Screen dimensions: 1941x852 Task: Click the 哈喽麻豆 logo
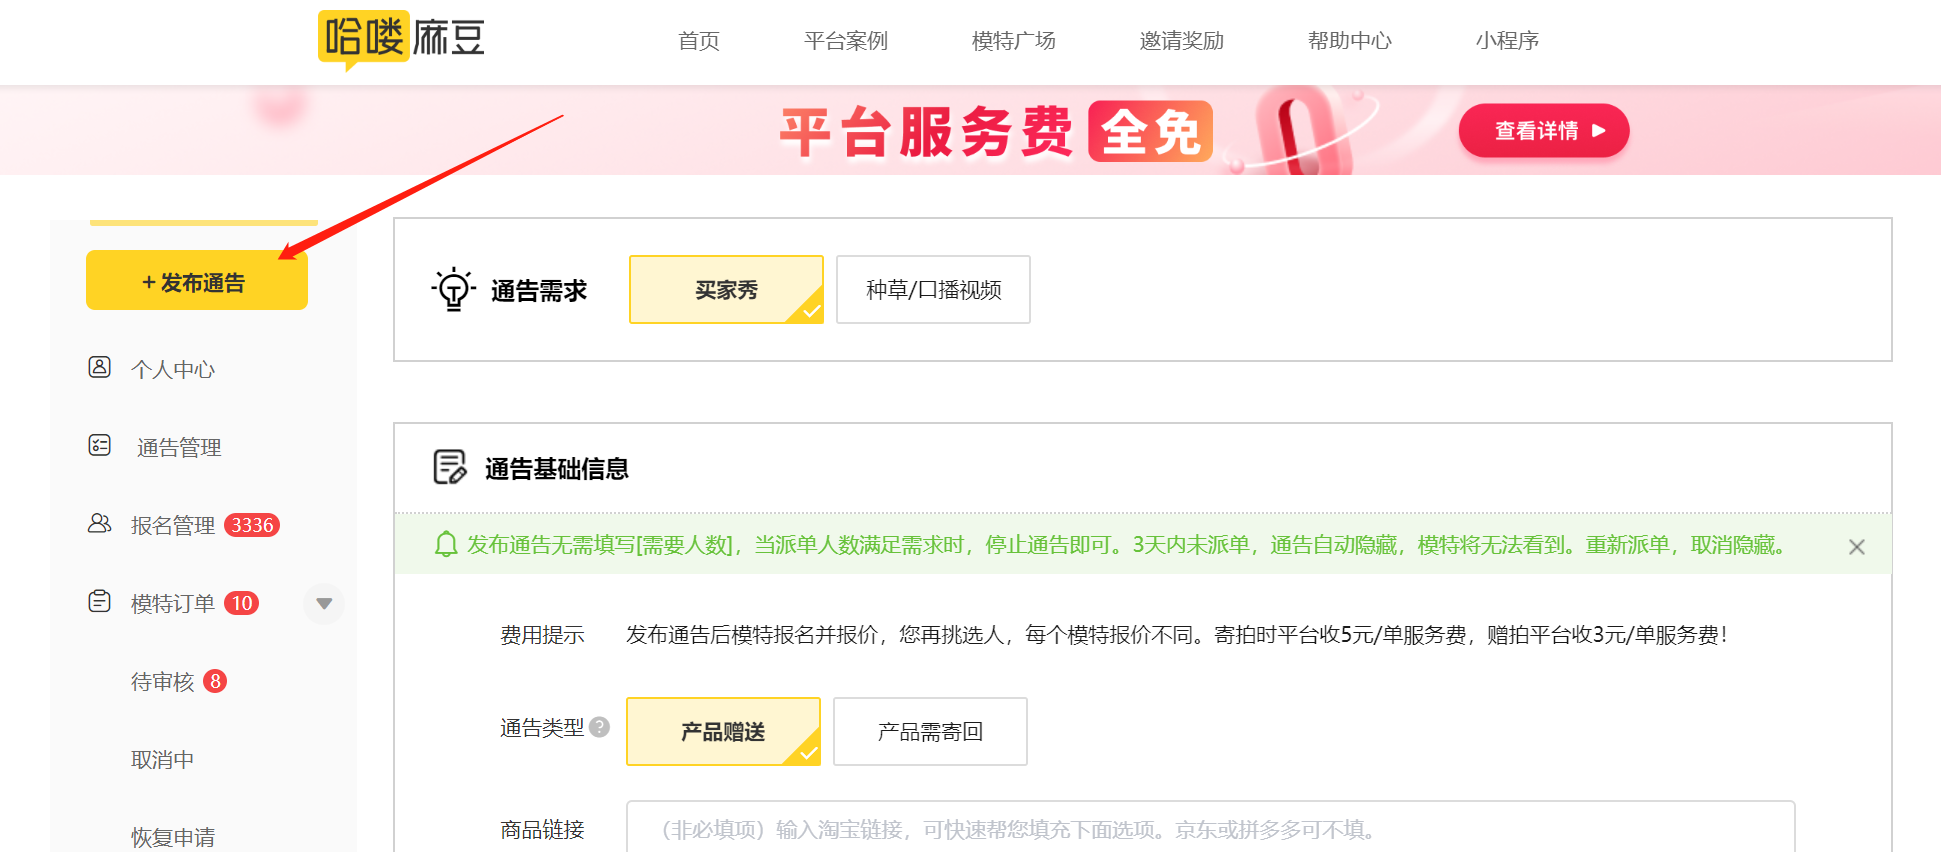click(401, 39)
